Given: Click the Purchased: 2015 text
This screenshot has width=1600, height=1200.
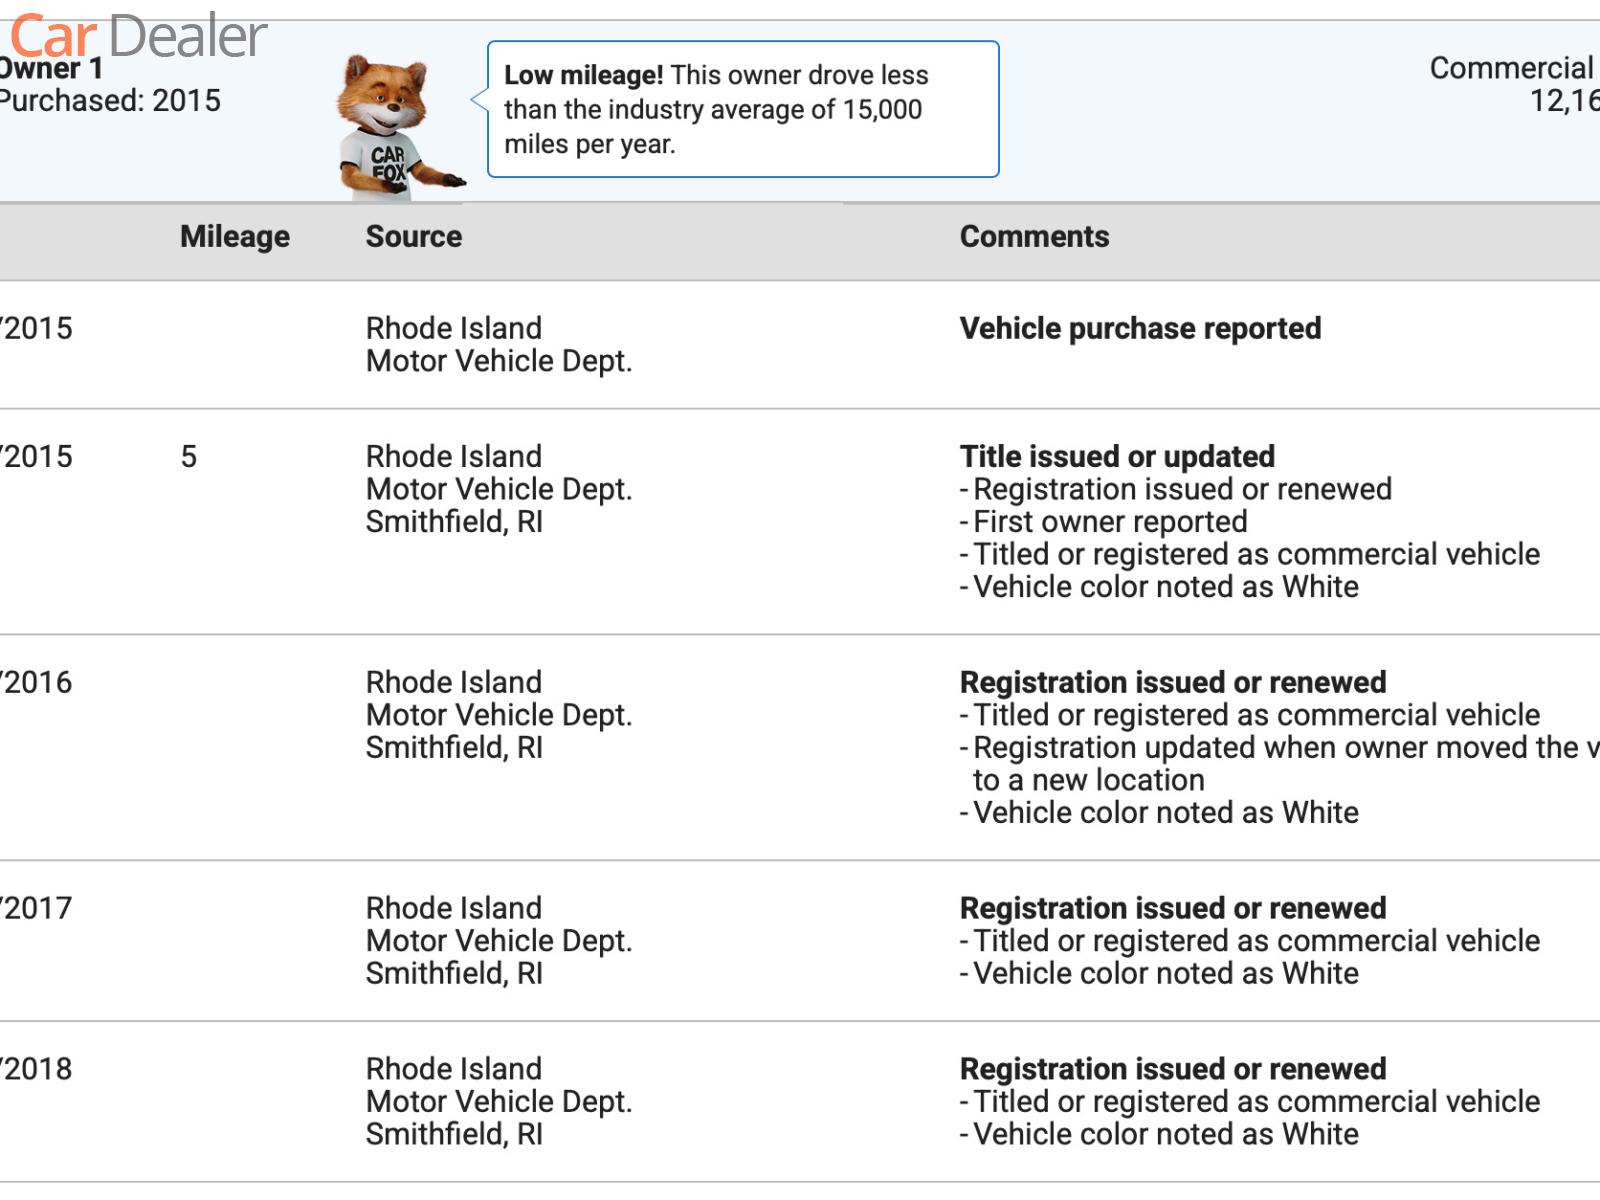Looking at the screenshot, I should point(110,101).
